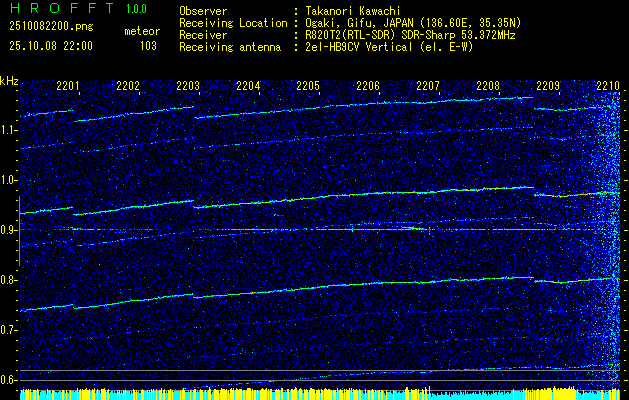629x400 pixels.
Task: Click the meteor count value 103
Action: pos(148,45)
